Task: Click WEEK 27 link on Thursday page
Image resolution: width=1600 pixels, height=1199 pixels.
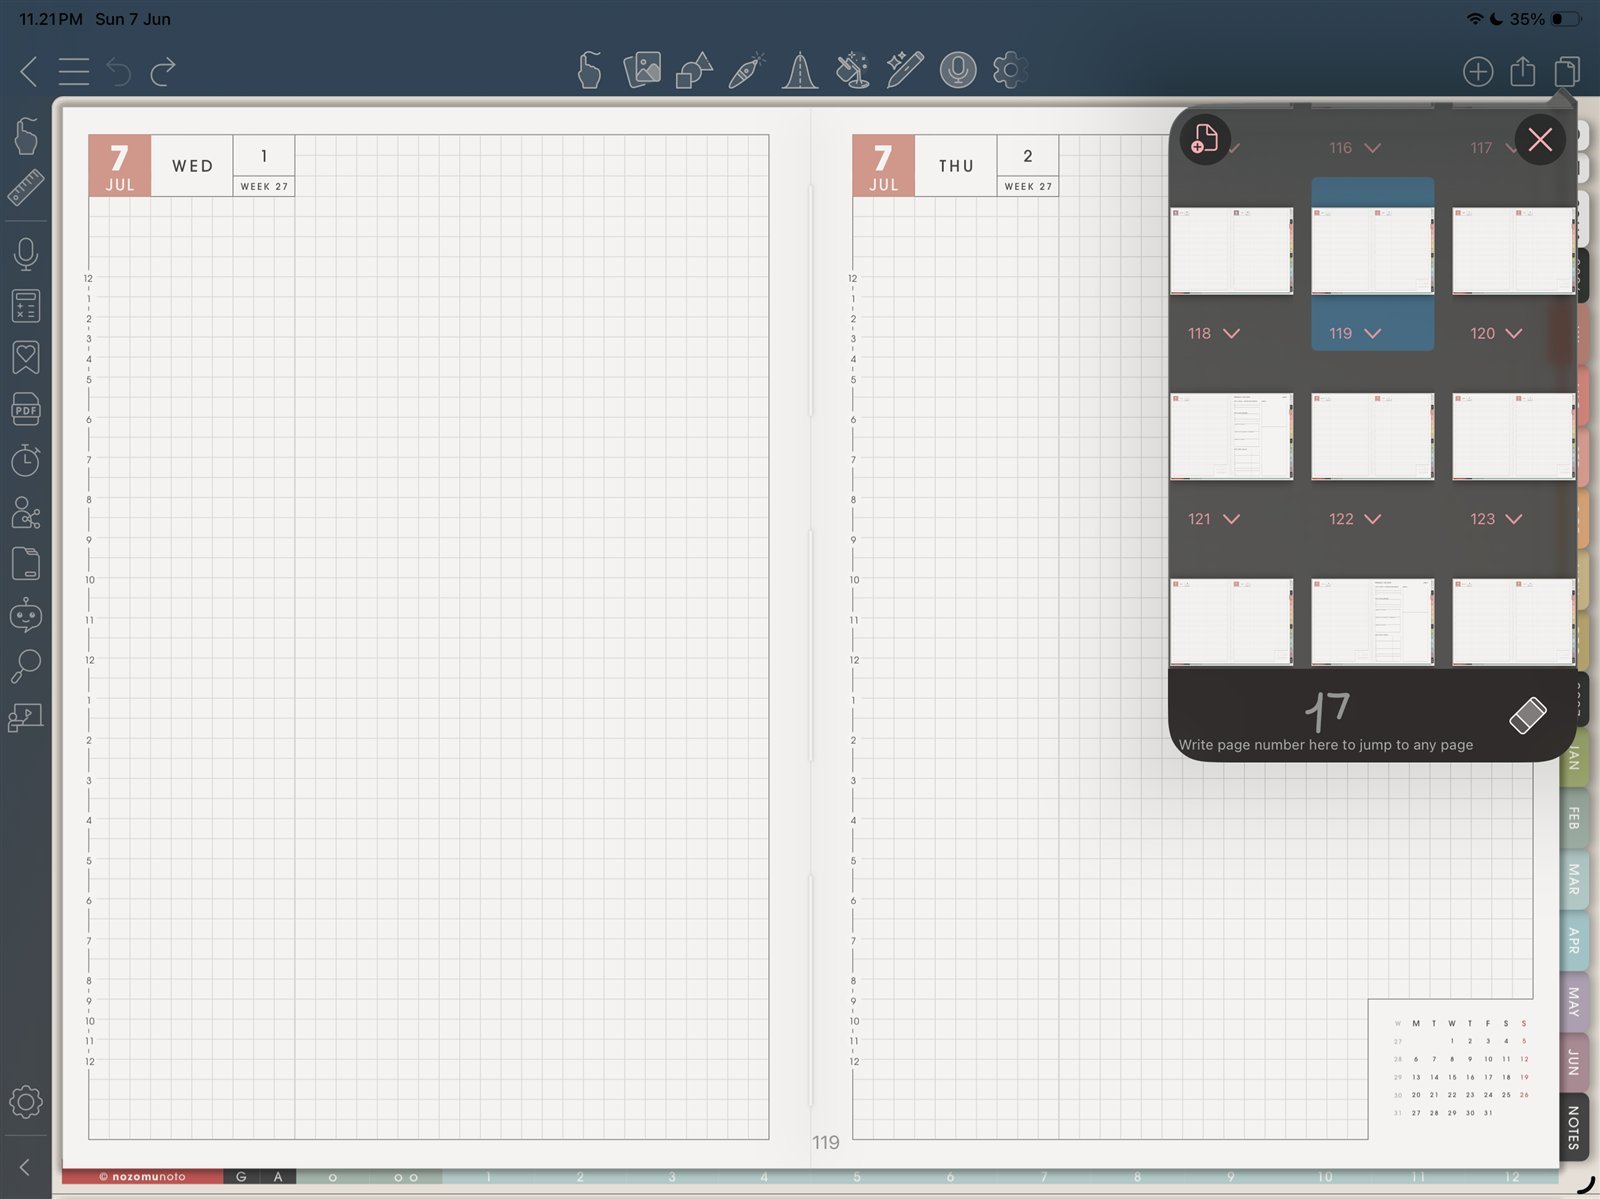Action: click(x=1028, y=186)
